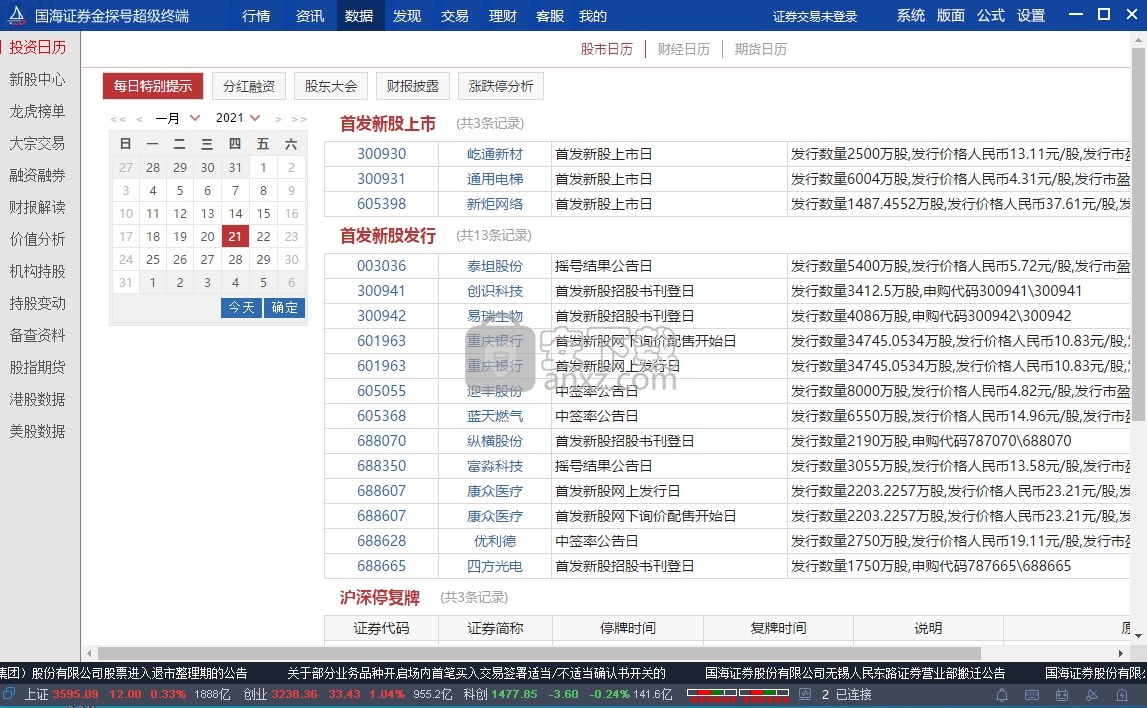Click 每日特别提示 button
This screenshot has width=1147, height=708.
[152, 86]
